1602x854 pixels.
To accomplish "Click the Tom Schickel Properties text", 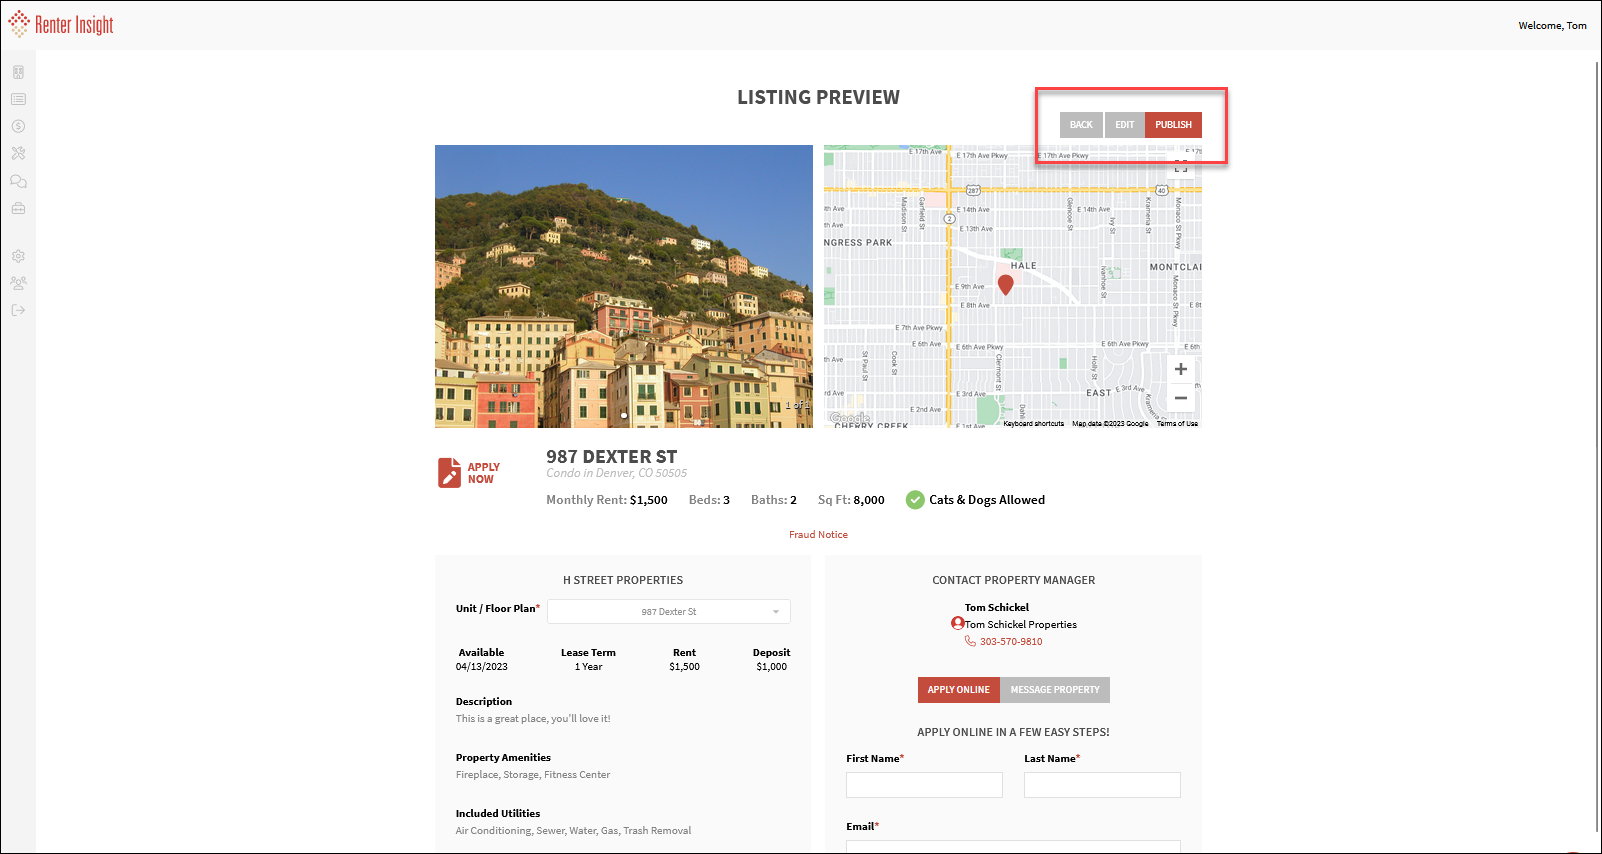I will 1020,625.
